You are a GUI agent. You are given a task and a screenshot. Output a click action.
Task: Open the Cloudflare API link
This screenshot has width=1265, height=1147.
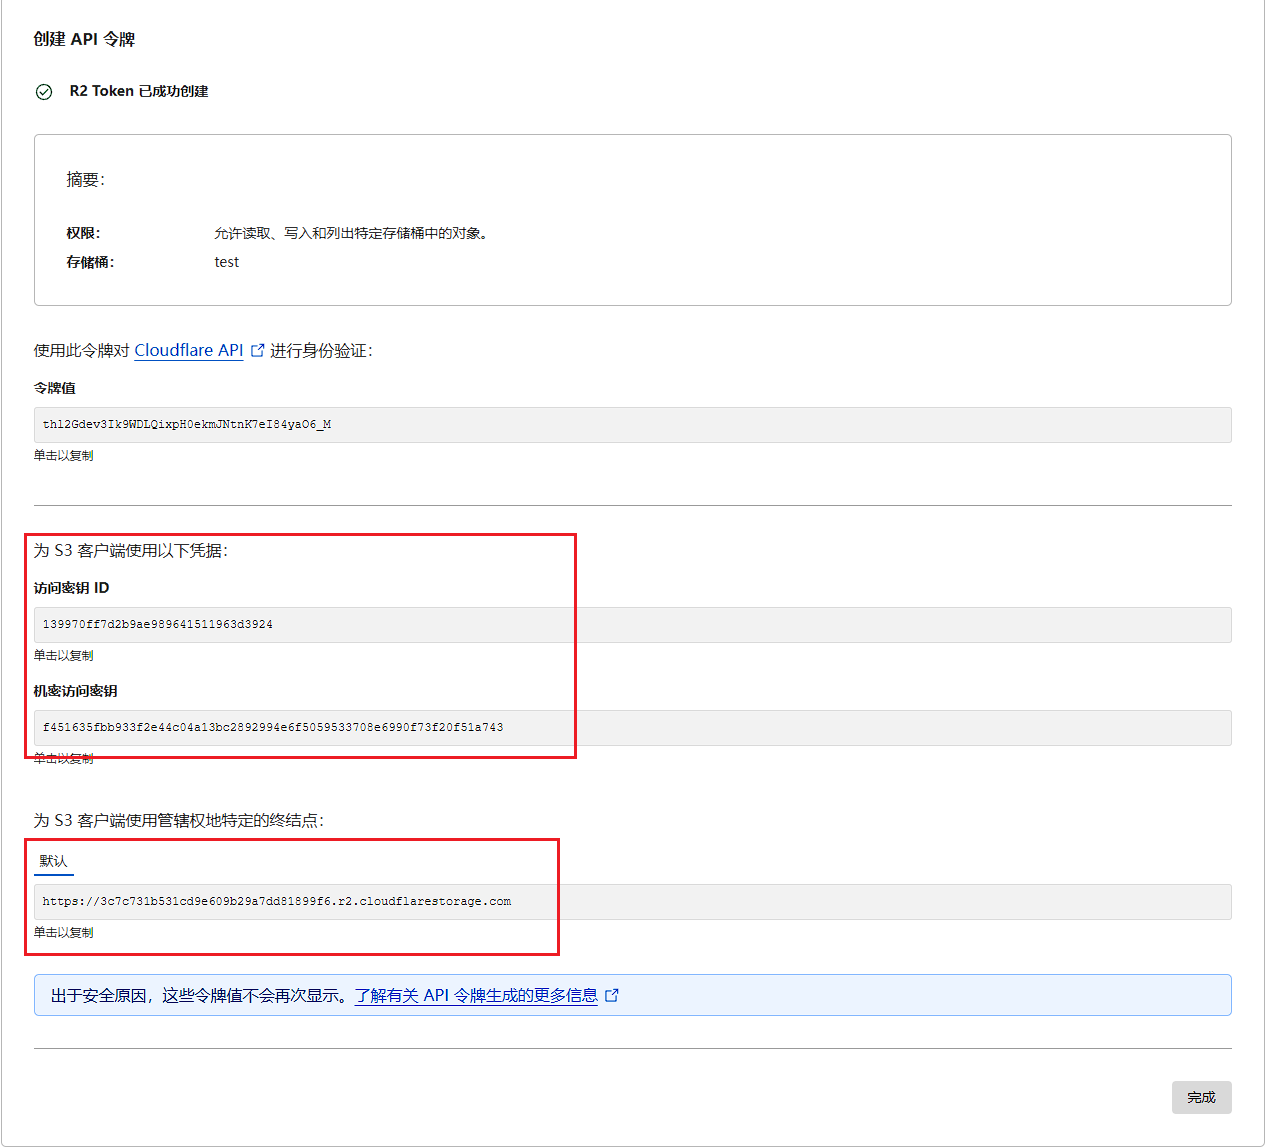(x=189, y=350)
